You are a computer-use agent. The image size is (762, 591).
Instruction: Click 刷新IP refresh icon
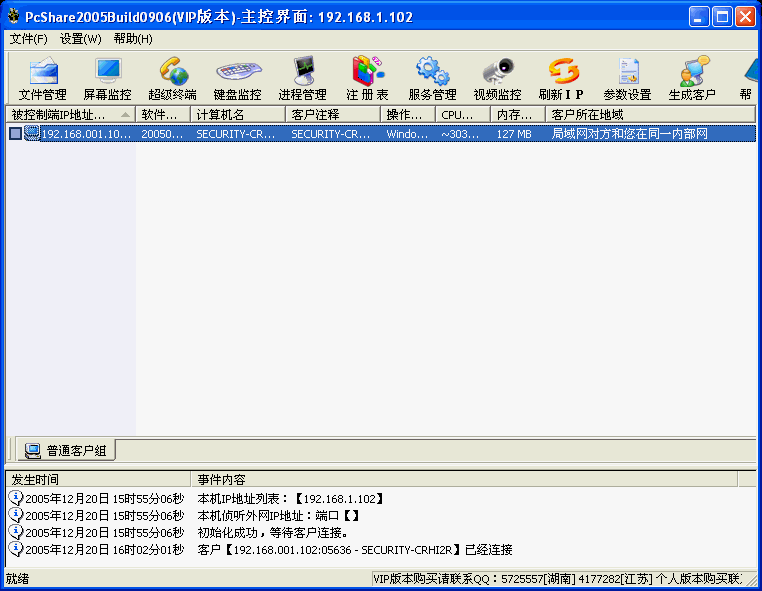coord(562,78)
